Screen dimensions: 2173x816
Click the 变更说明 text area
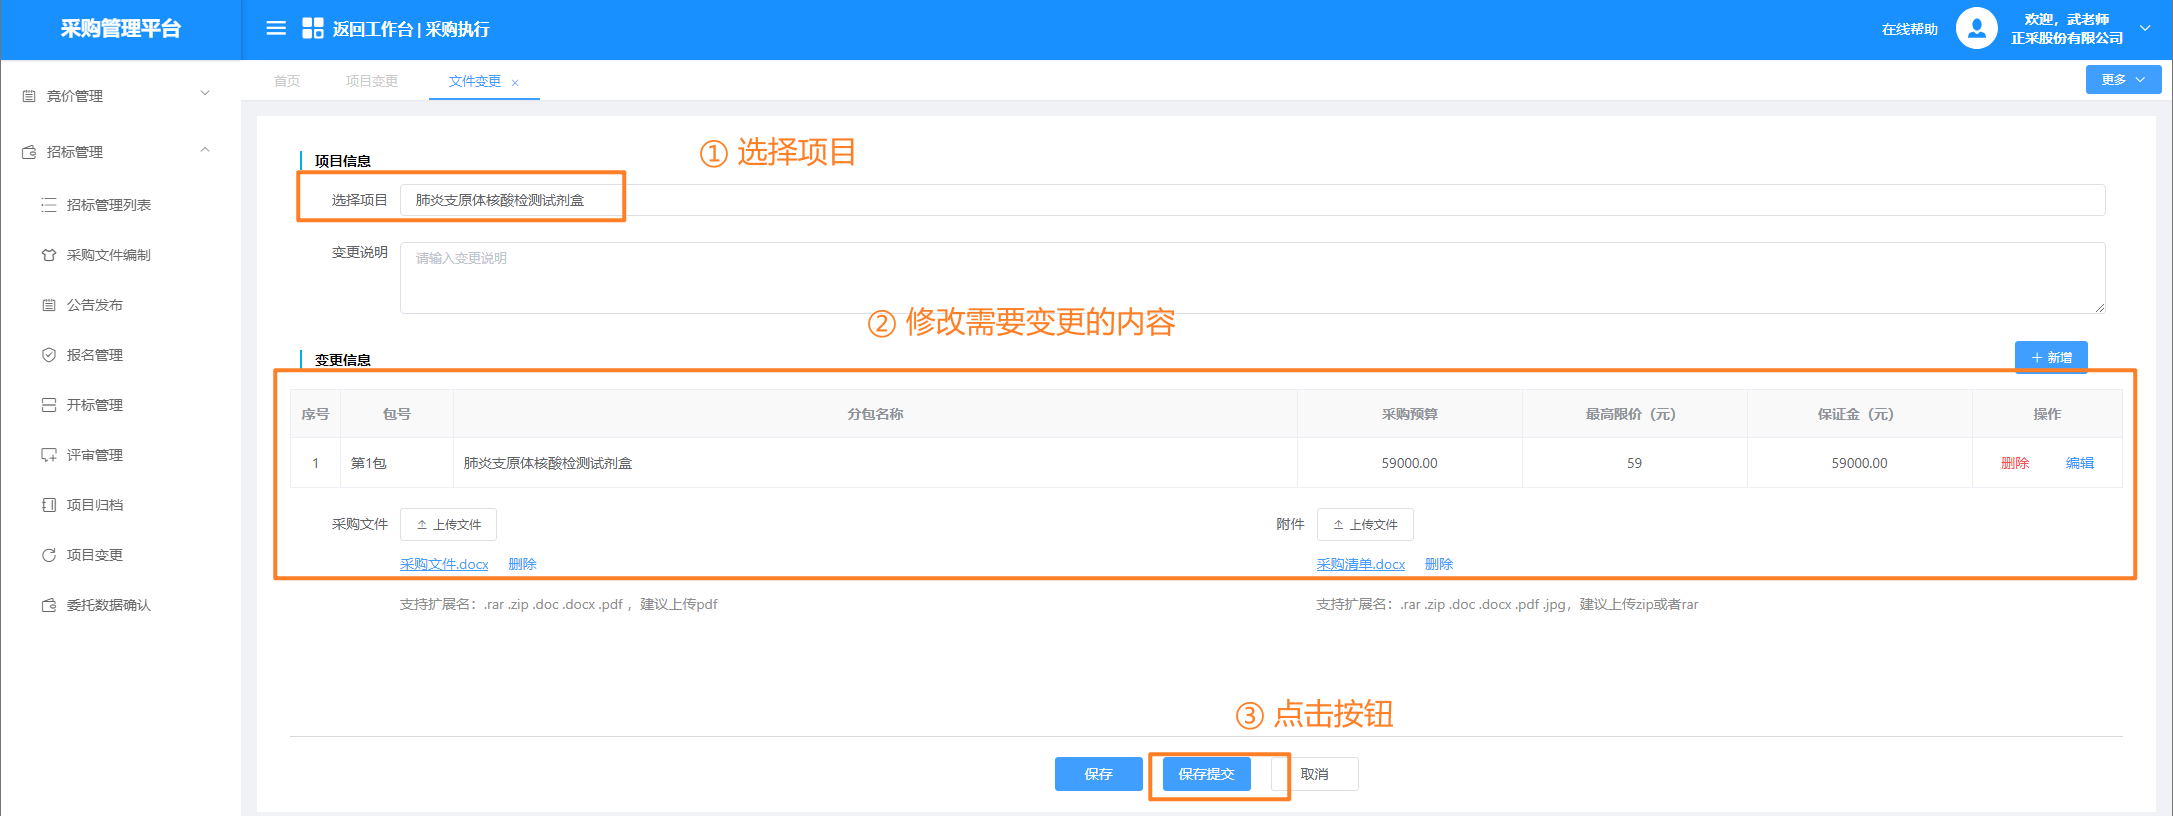point(1252,278)
